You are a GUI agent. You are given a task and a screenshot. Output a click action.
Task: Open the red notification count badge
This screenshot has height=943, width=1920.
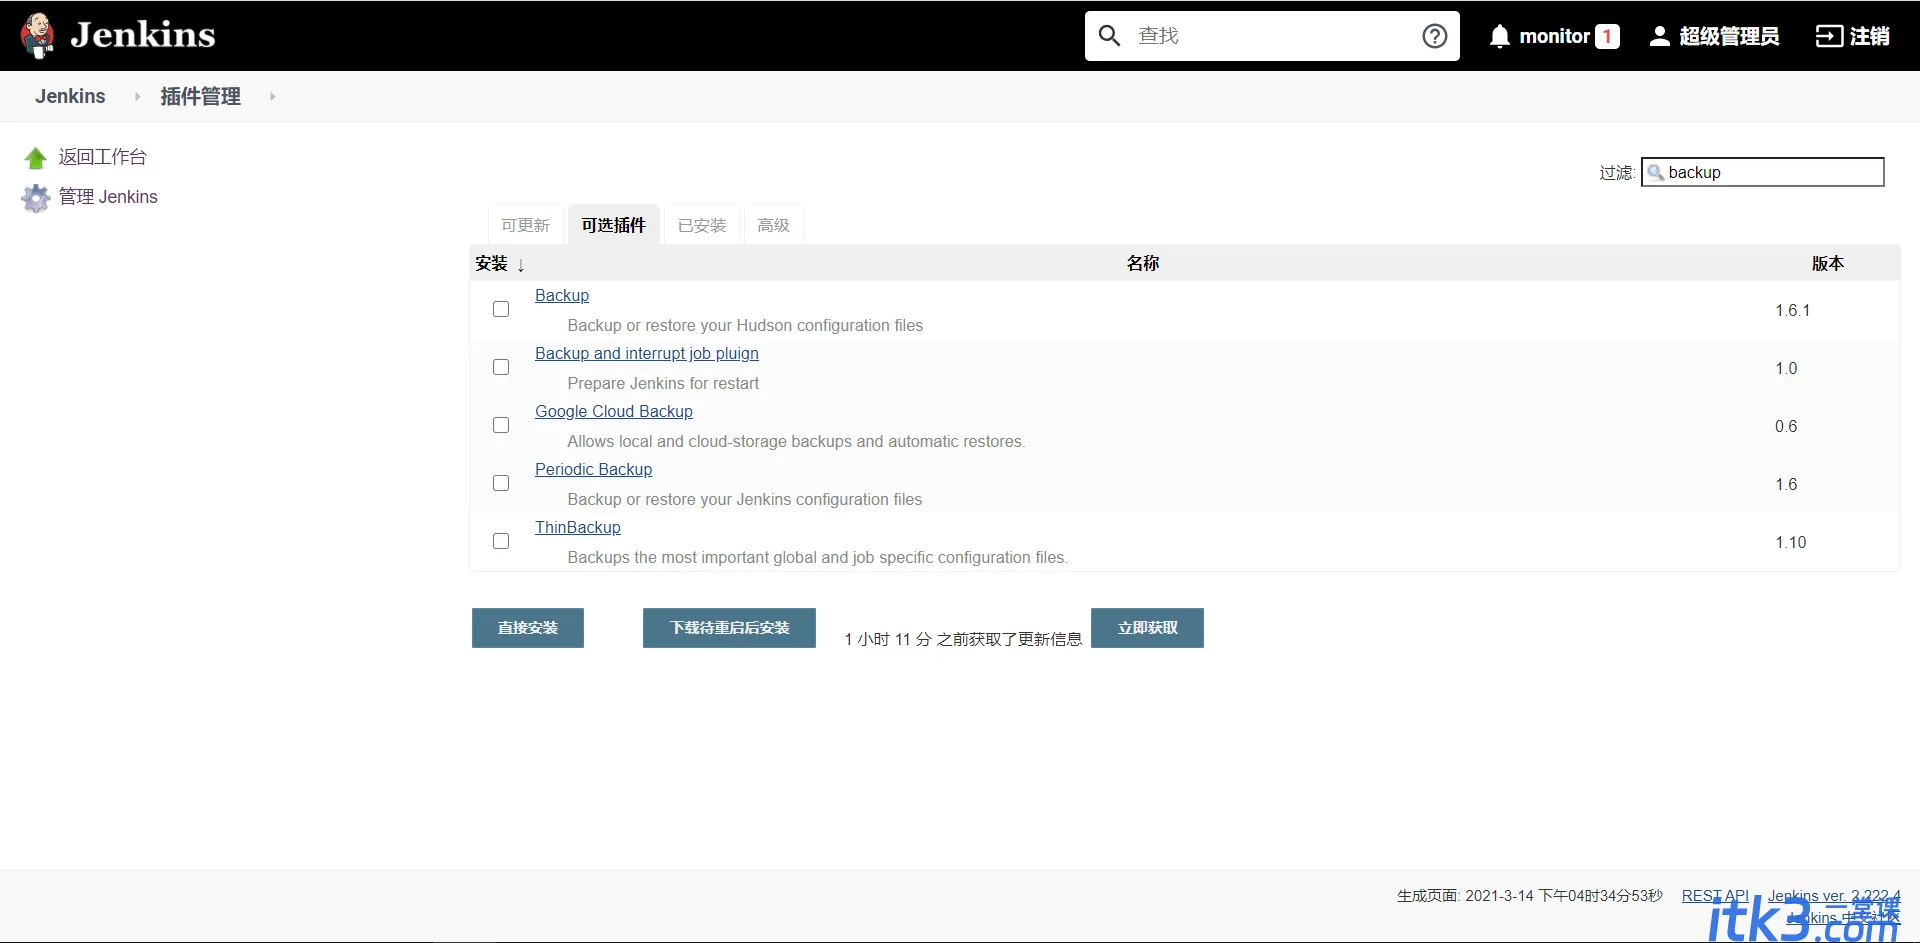click(1607, 36)
